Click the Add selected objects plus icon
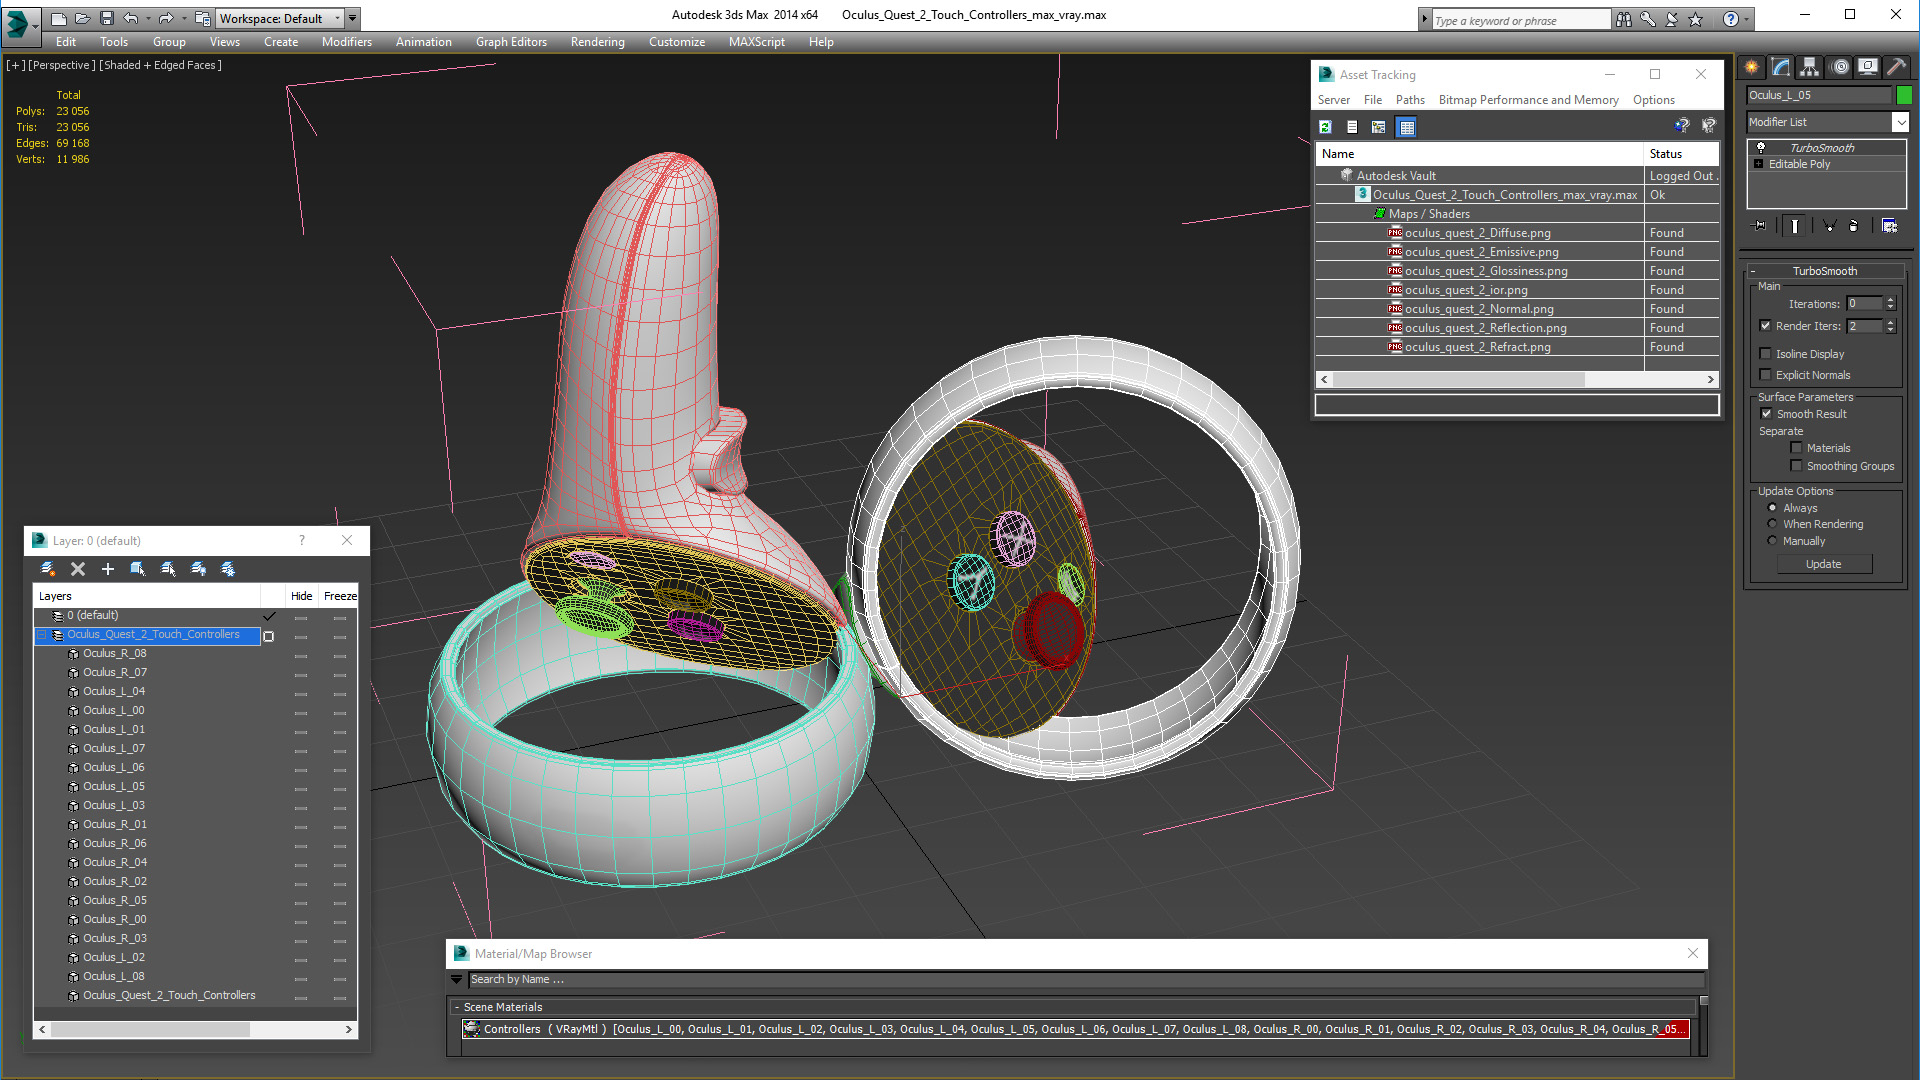Screen dimensions: 1920x1080 coord(108,569)
